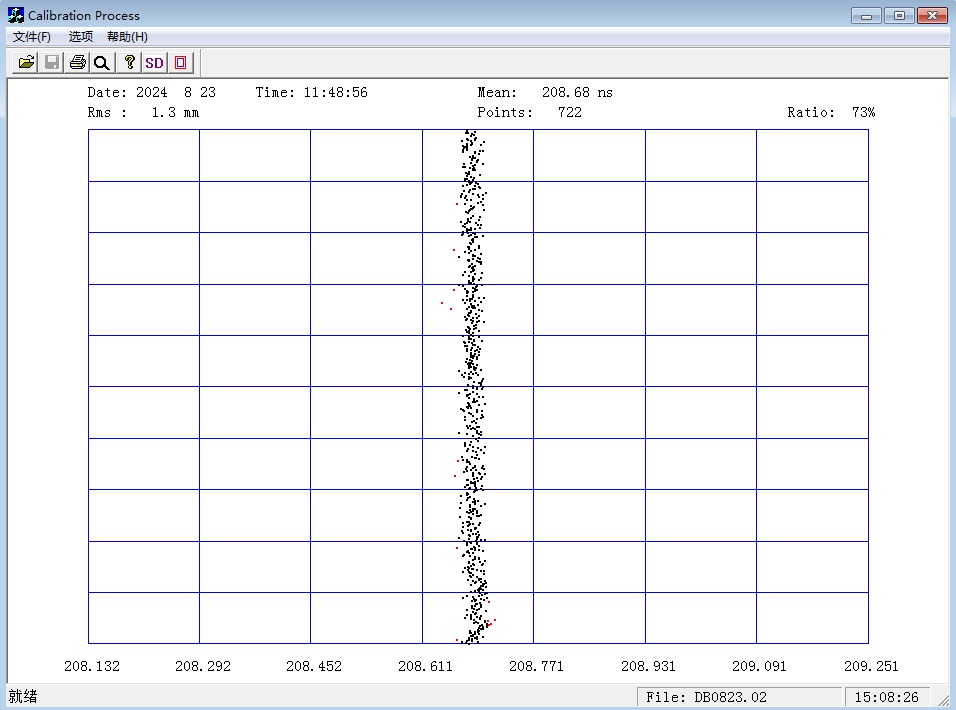Image resolution: width=956 pixels, height=710 pixels.
Task: Click the Print toolbar icon
Action: 77,62
